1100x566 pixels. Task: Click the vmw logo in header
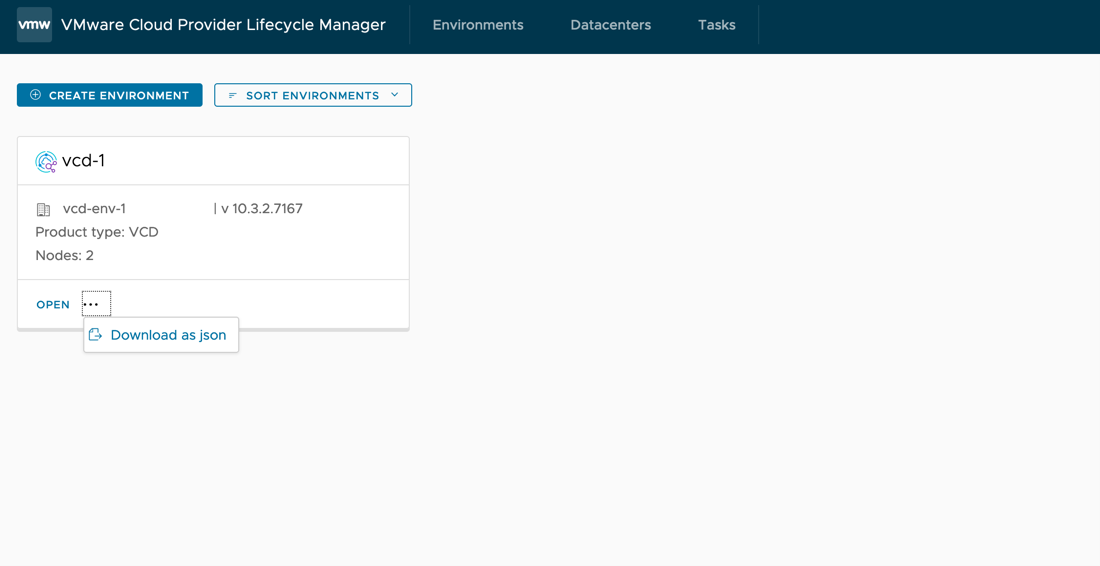[x=34, y=25]
